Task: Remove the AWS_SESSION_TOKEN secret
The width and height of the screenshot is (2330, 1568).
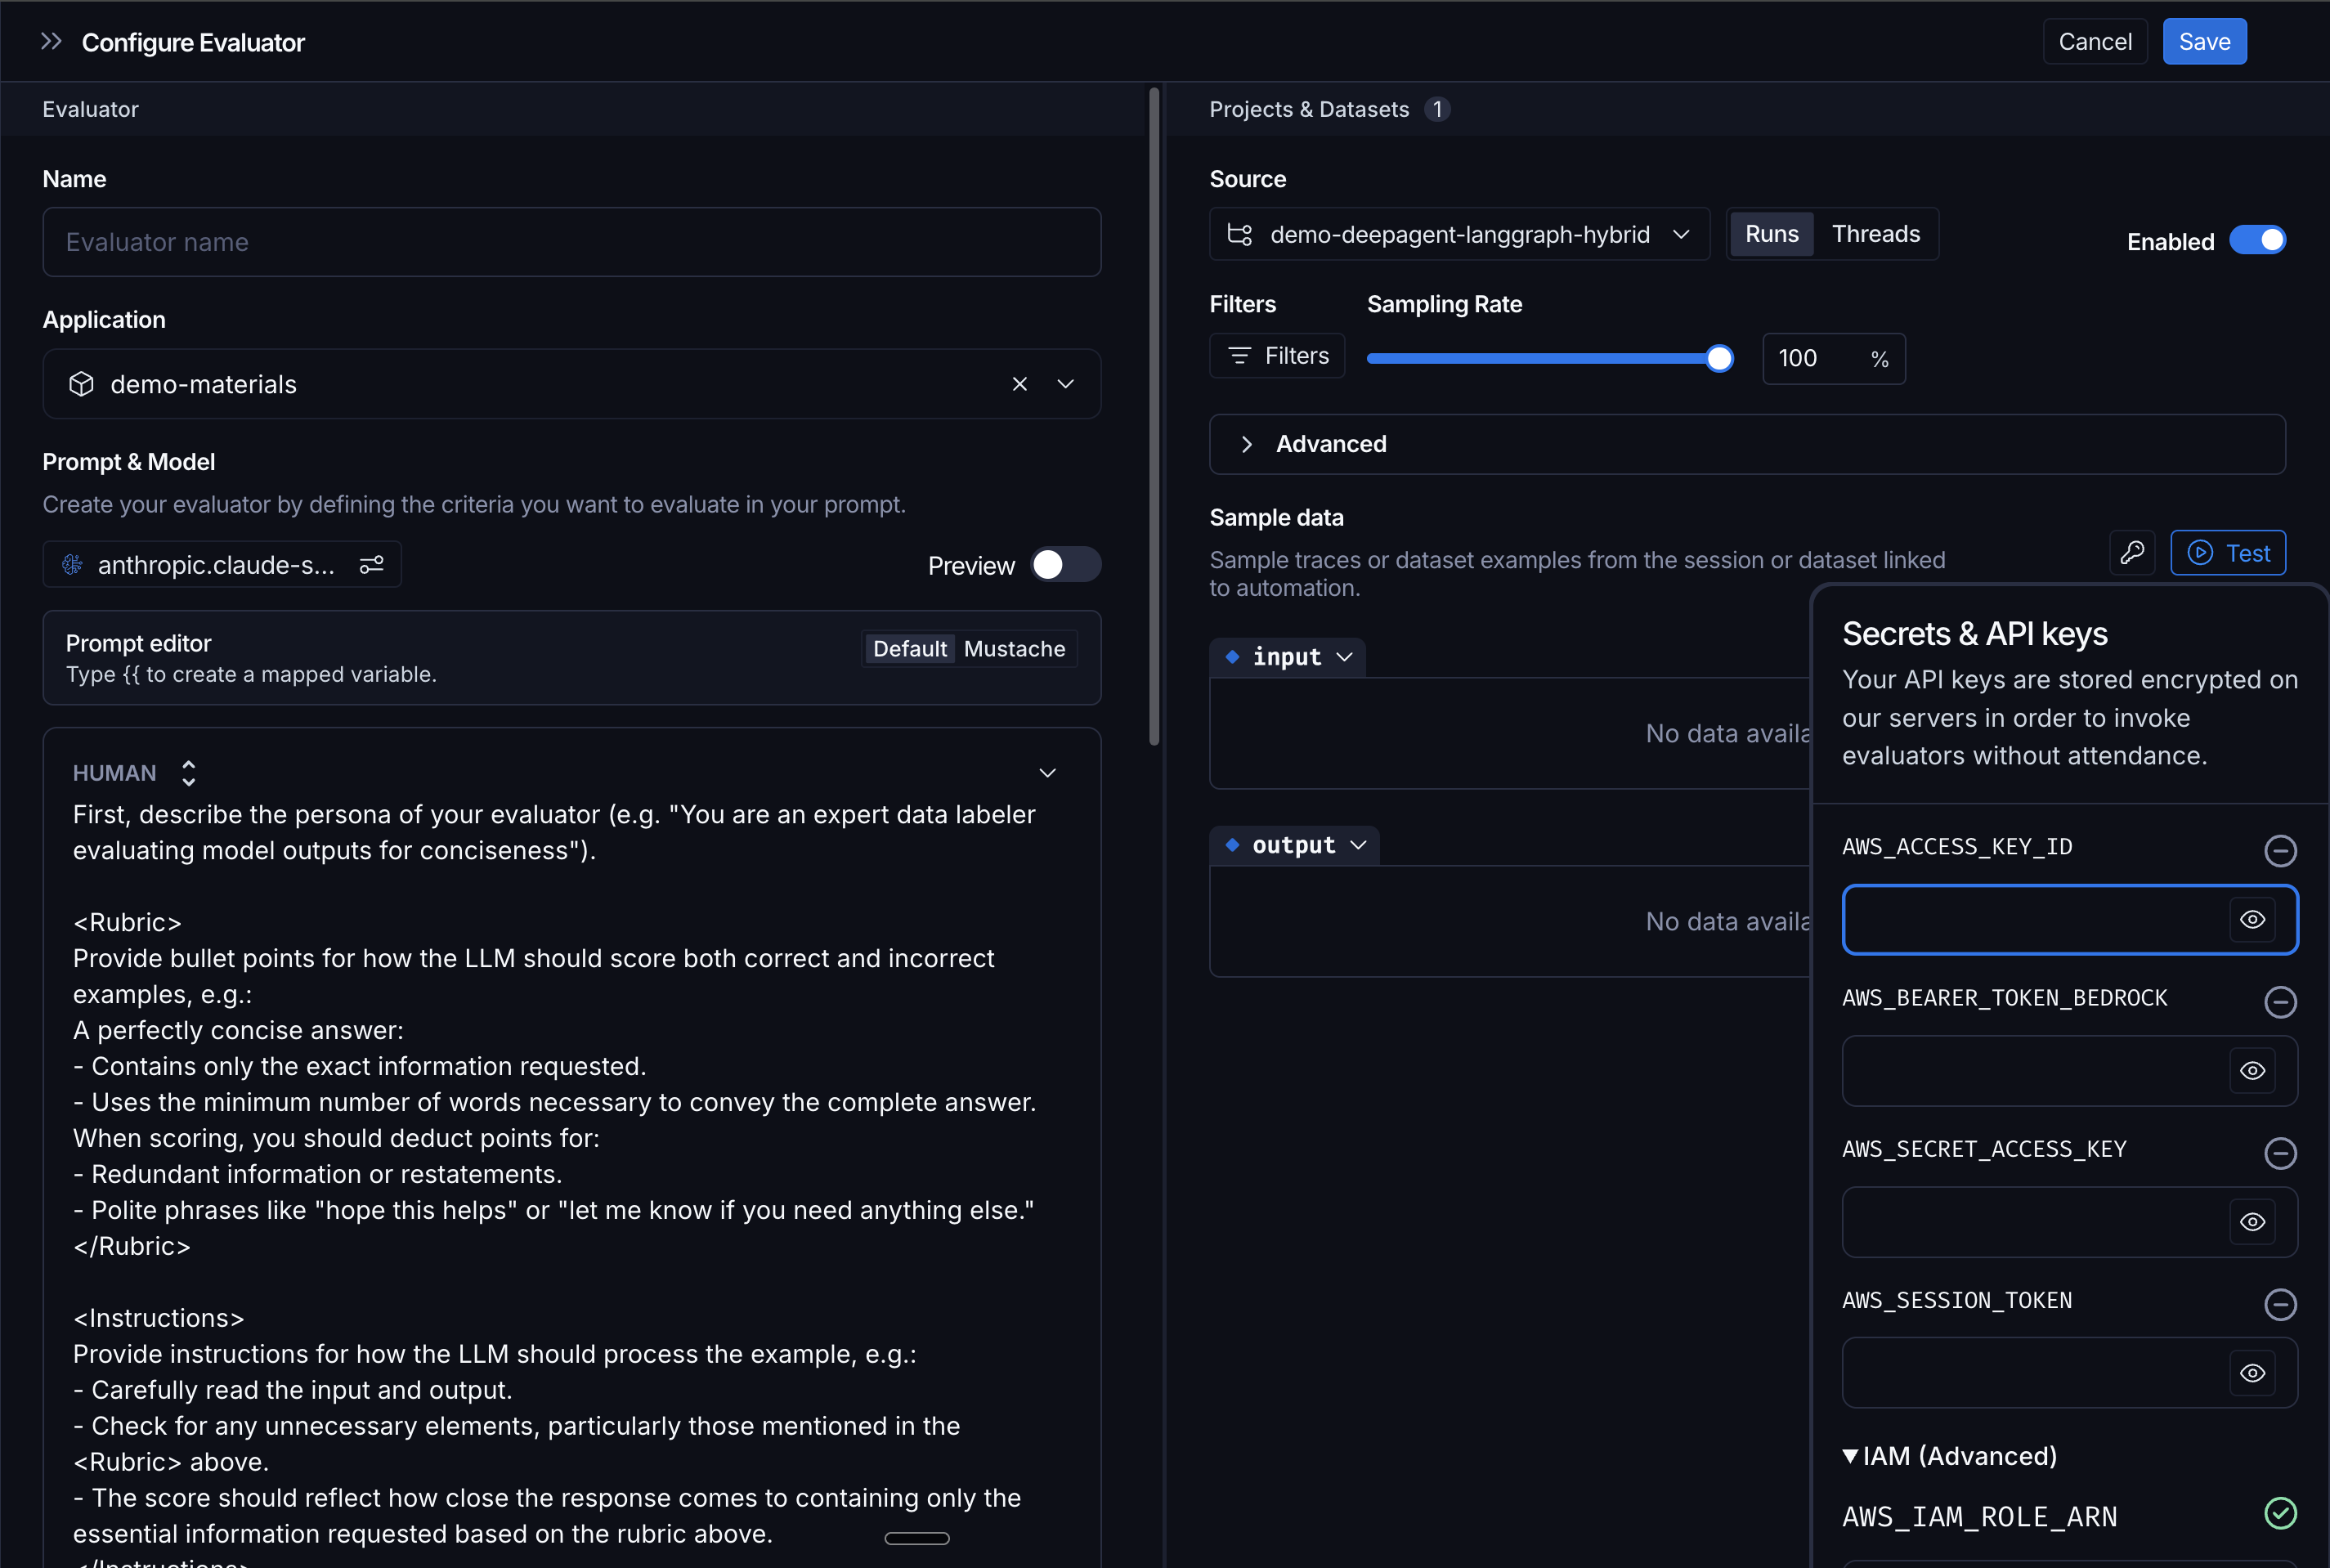Action: (x=2280, y=1304)
